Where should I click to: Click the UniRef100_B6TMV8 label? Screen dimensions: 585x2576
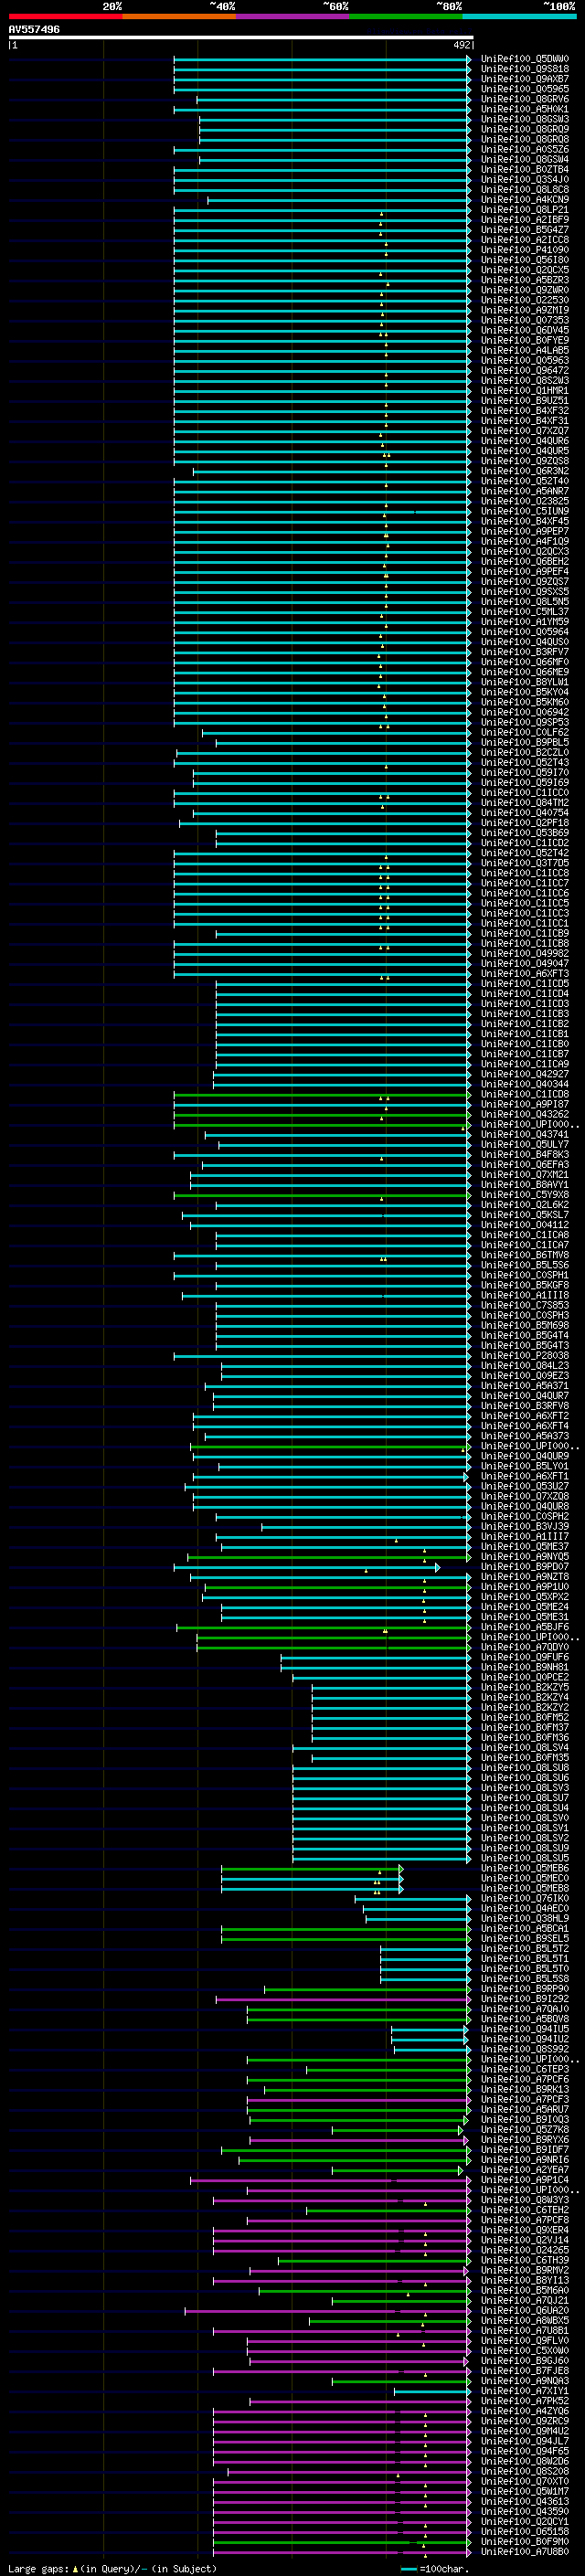point(525,1255)
